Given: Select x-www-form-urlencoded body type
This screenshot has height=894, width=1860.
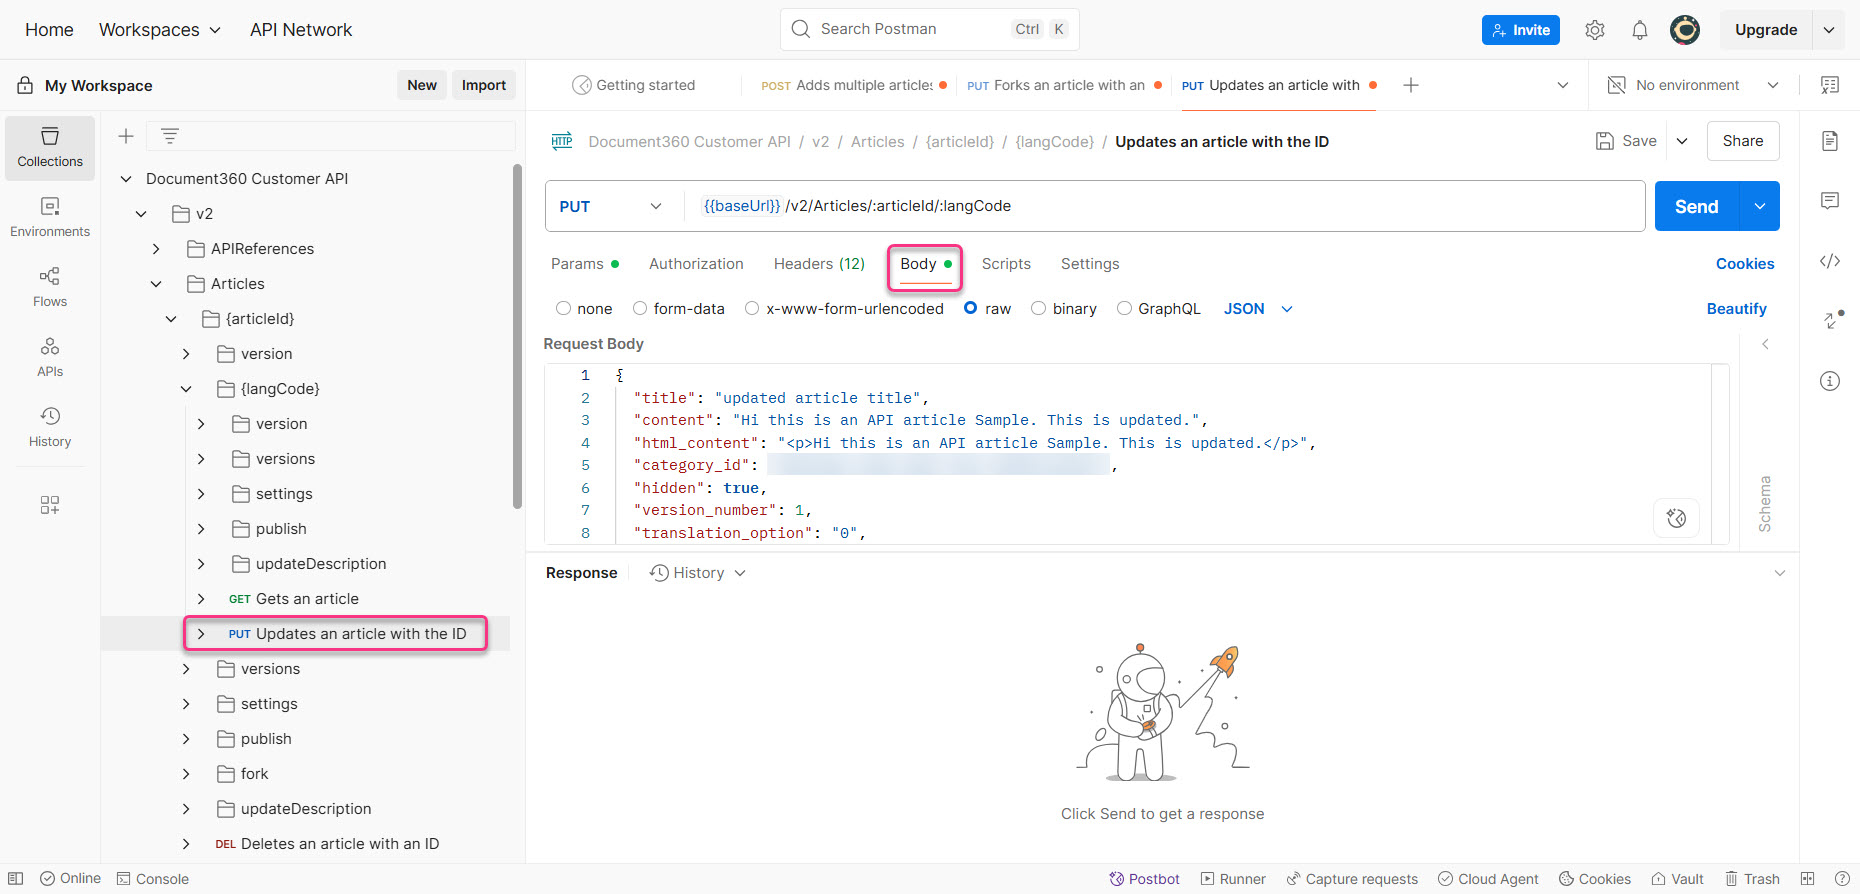Looking at the screenshot, I should pos(752,309).
